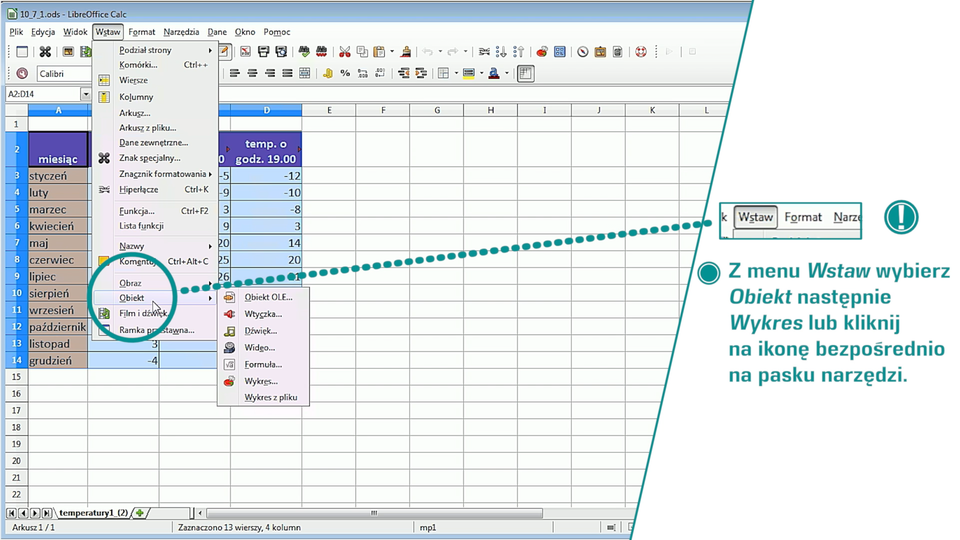Open the background color dropdown arrow
Screen dimensions: 960x540
click(x=482, y=73)
